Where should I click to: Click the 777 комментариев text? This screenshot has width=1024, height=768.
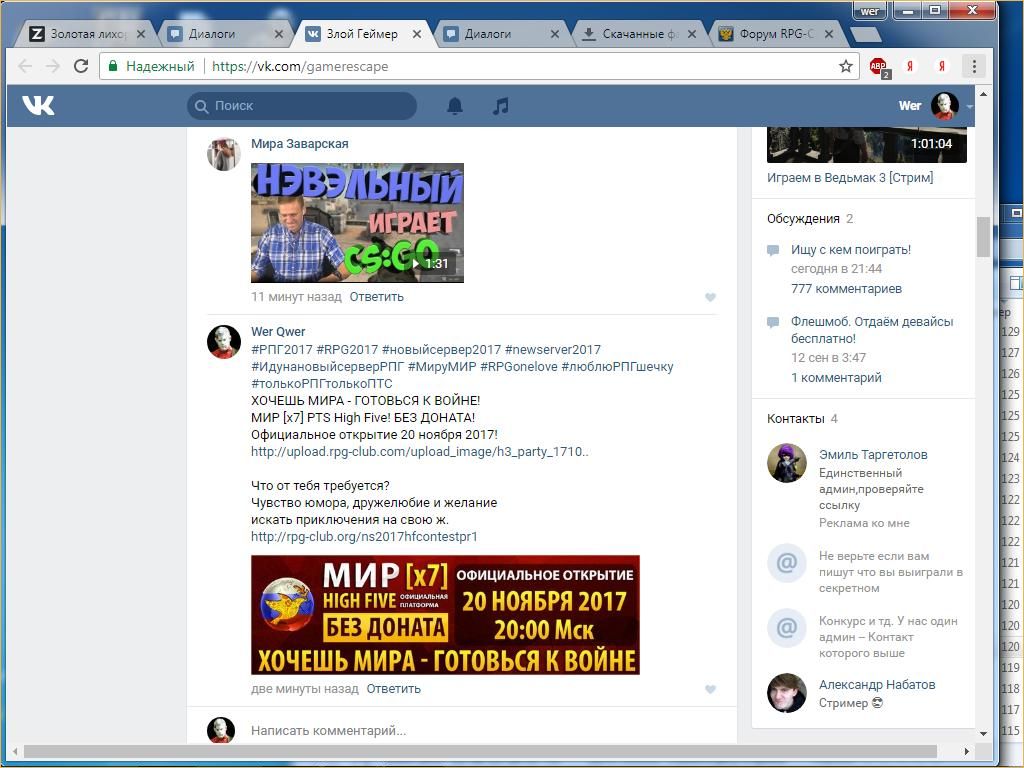[x=846, y=289]
